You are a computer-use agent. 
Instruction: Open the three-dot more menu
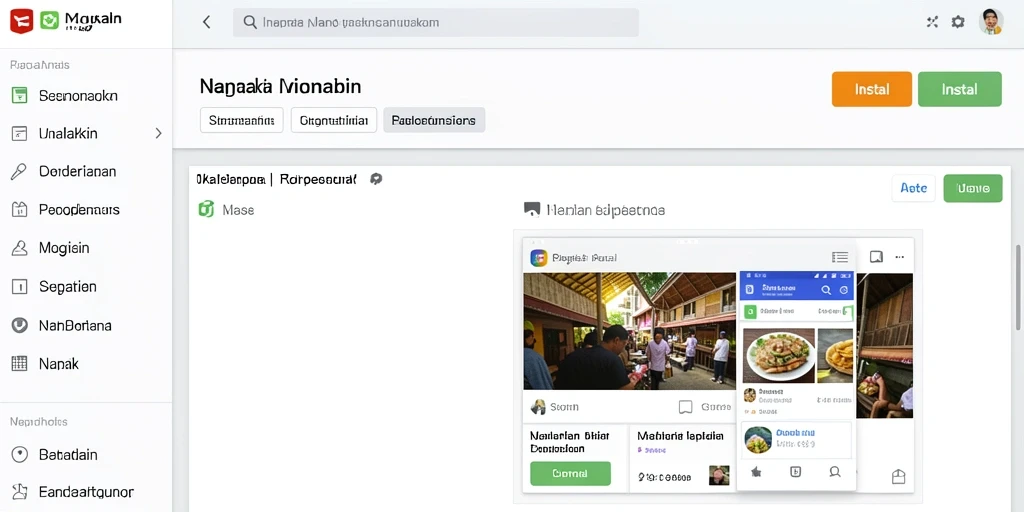click(899, 257)
